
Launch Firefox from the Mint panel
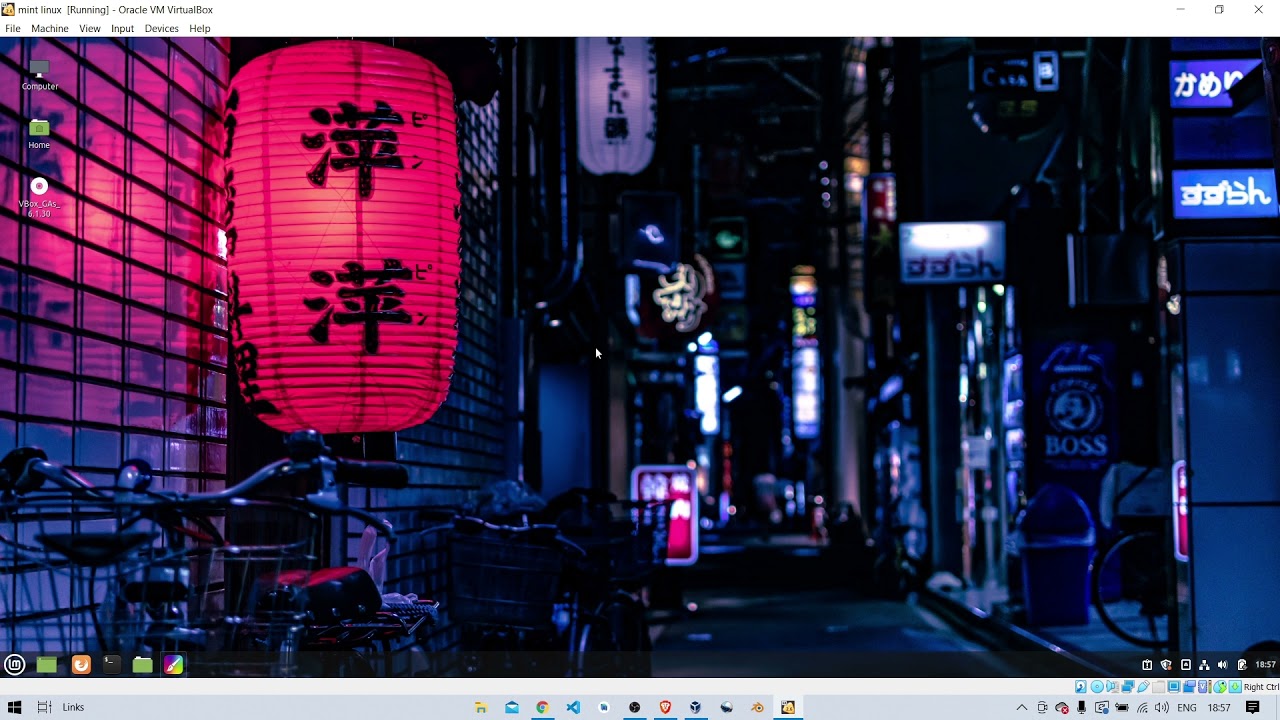(x=80, y=664)
